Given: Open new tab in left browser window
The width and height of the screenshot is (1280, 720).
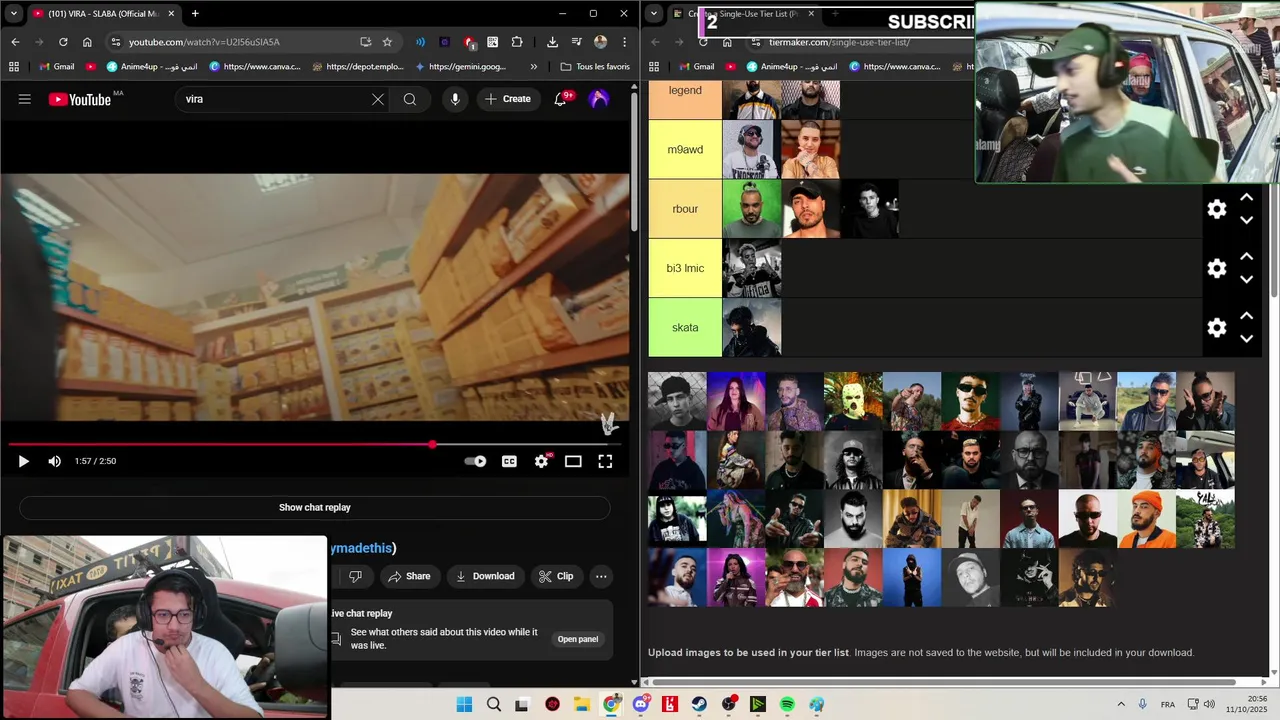Looking at the screenshot, I should [195, 14].
